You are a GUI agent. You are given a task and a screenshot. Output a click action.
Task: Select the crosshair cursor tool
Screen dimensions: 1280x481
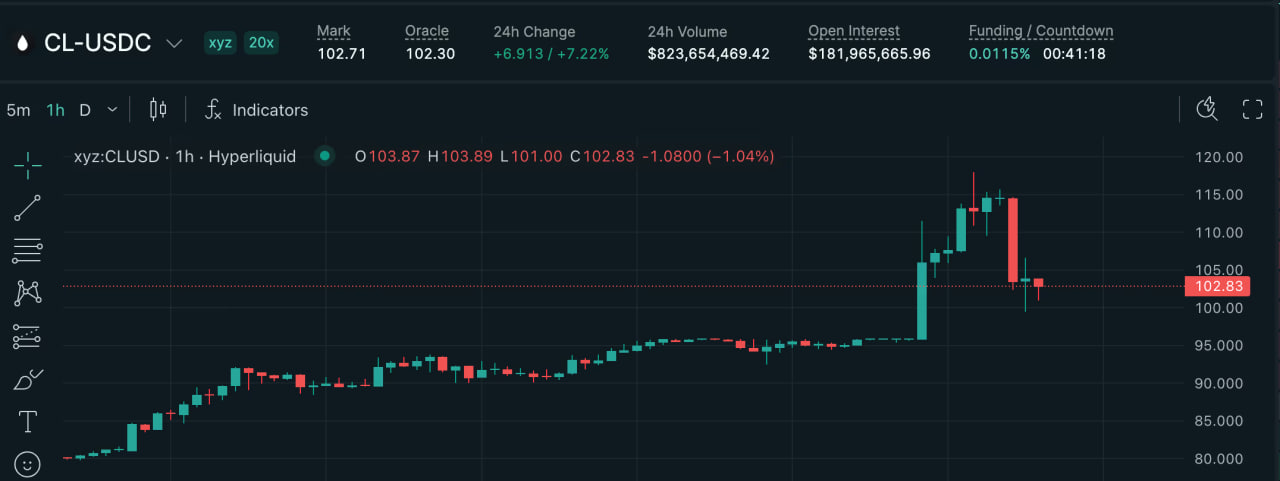tap(28, 161)
